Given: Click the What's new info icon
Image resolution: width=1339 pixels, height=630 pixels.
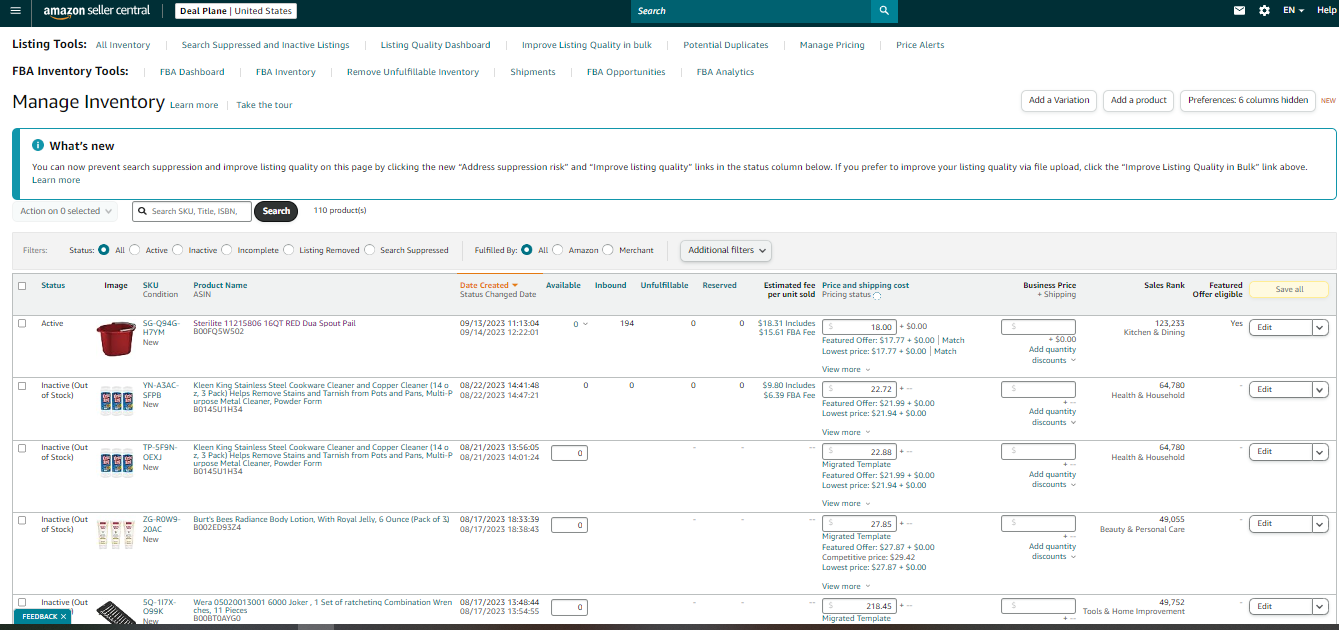Looking at the screenshot, I should click(x=38, y=145).
